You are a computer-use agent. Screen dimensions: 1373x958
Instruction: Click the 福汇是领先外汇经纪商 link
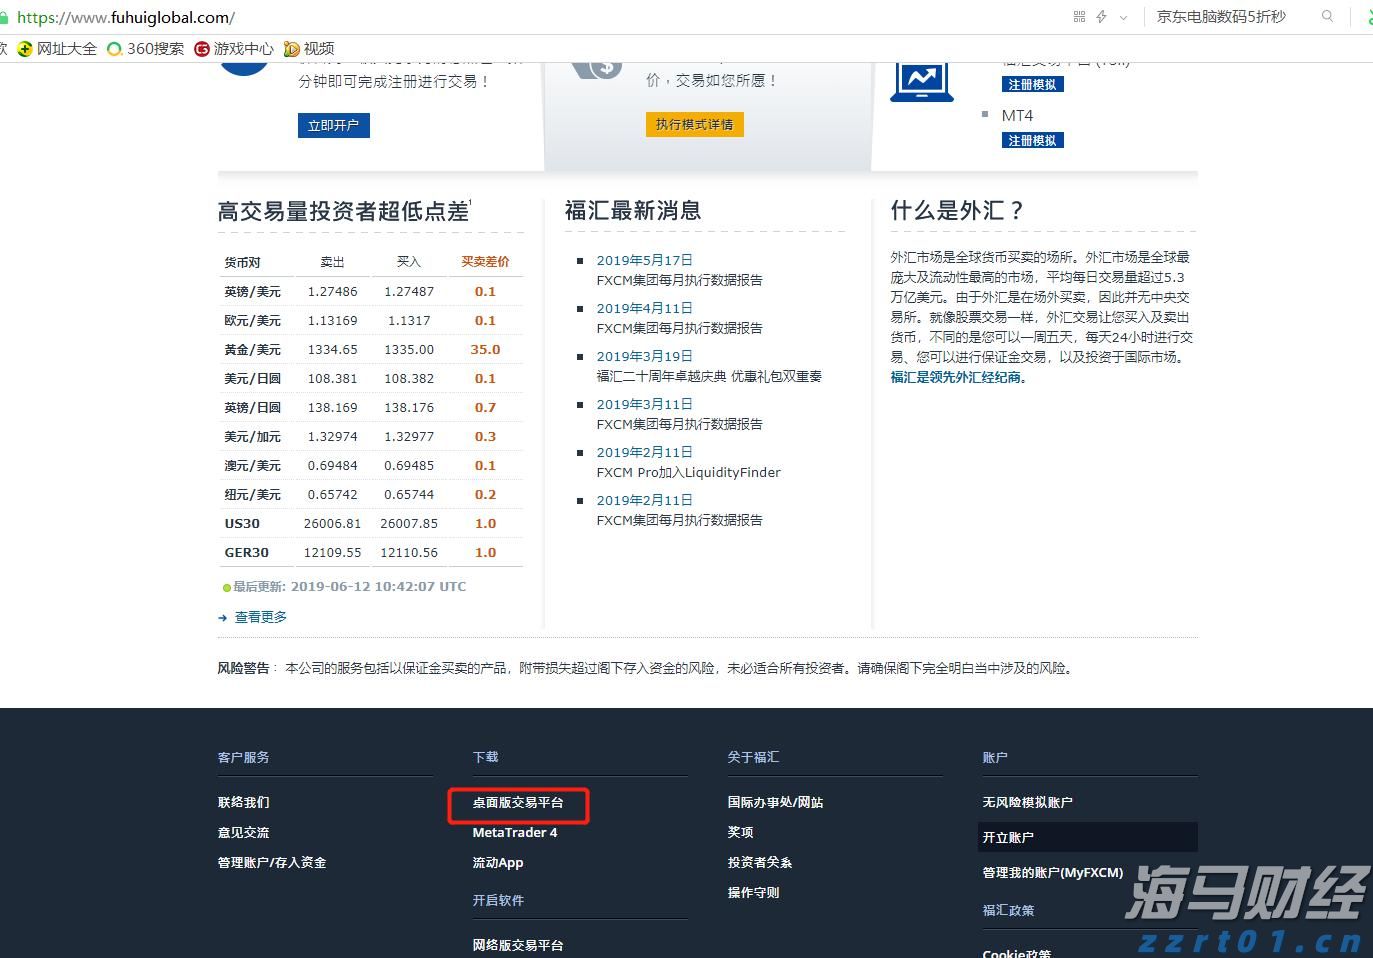[957, 377]
